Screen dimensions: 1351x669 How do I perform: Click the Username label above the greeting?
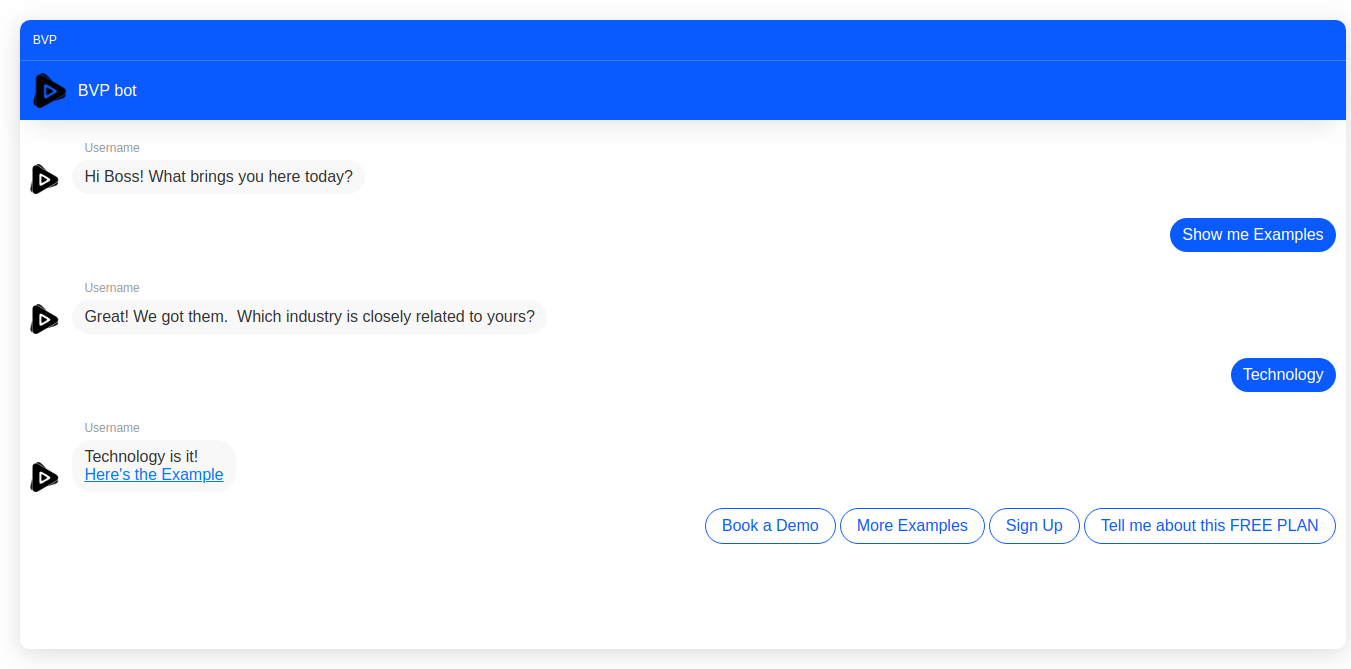click(x=112, y=148)
